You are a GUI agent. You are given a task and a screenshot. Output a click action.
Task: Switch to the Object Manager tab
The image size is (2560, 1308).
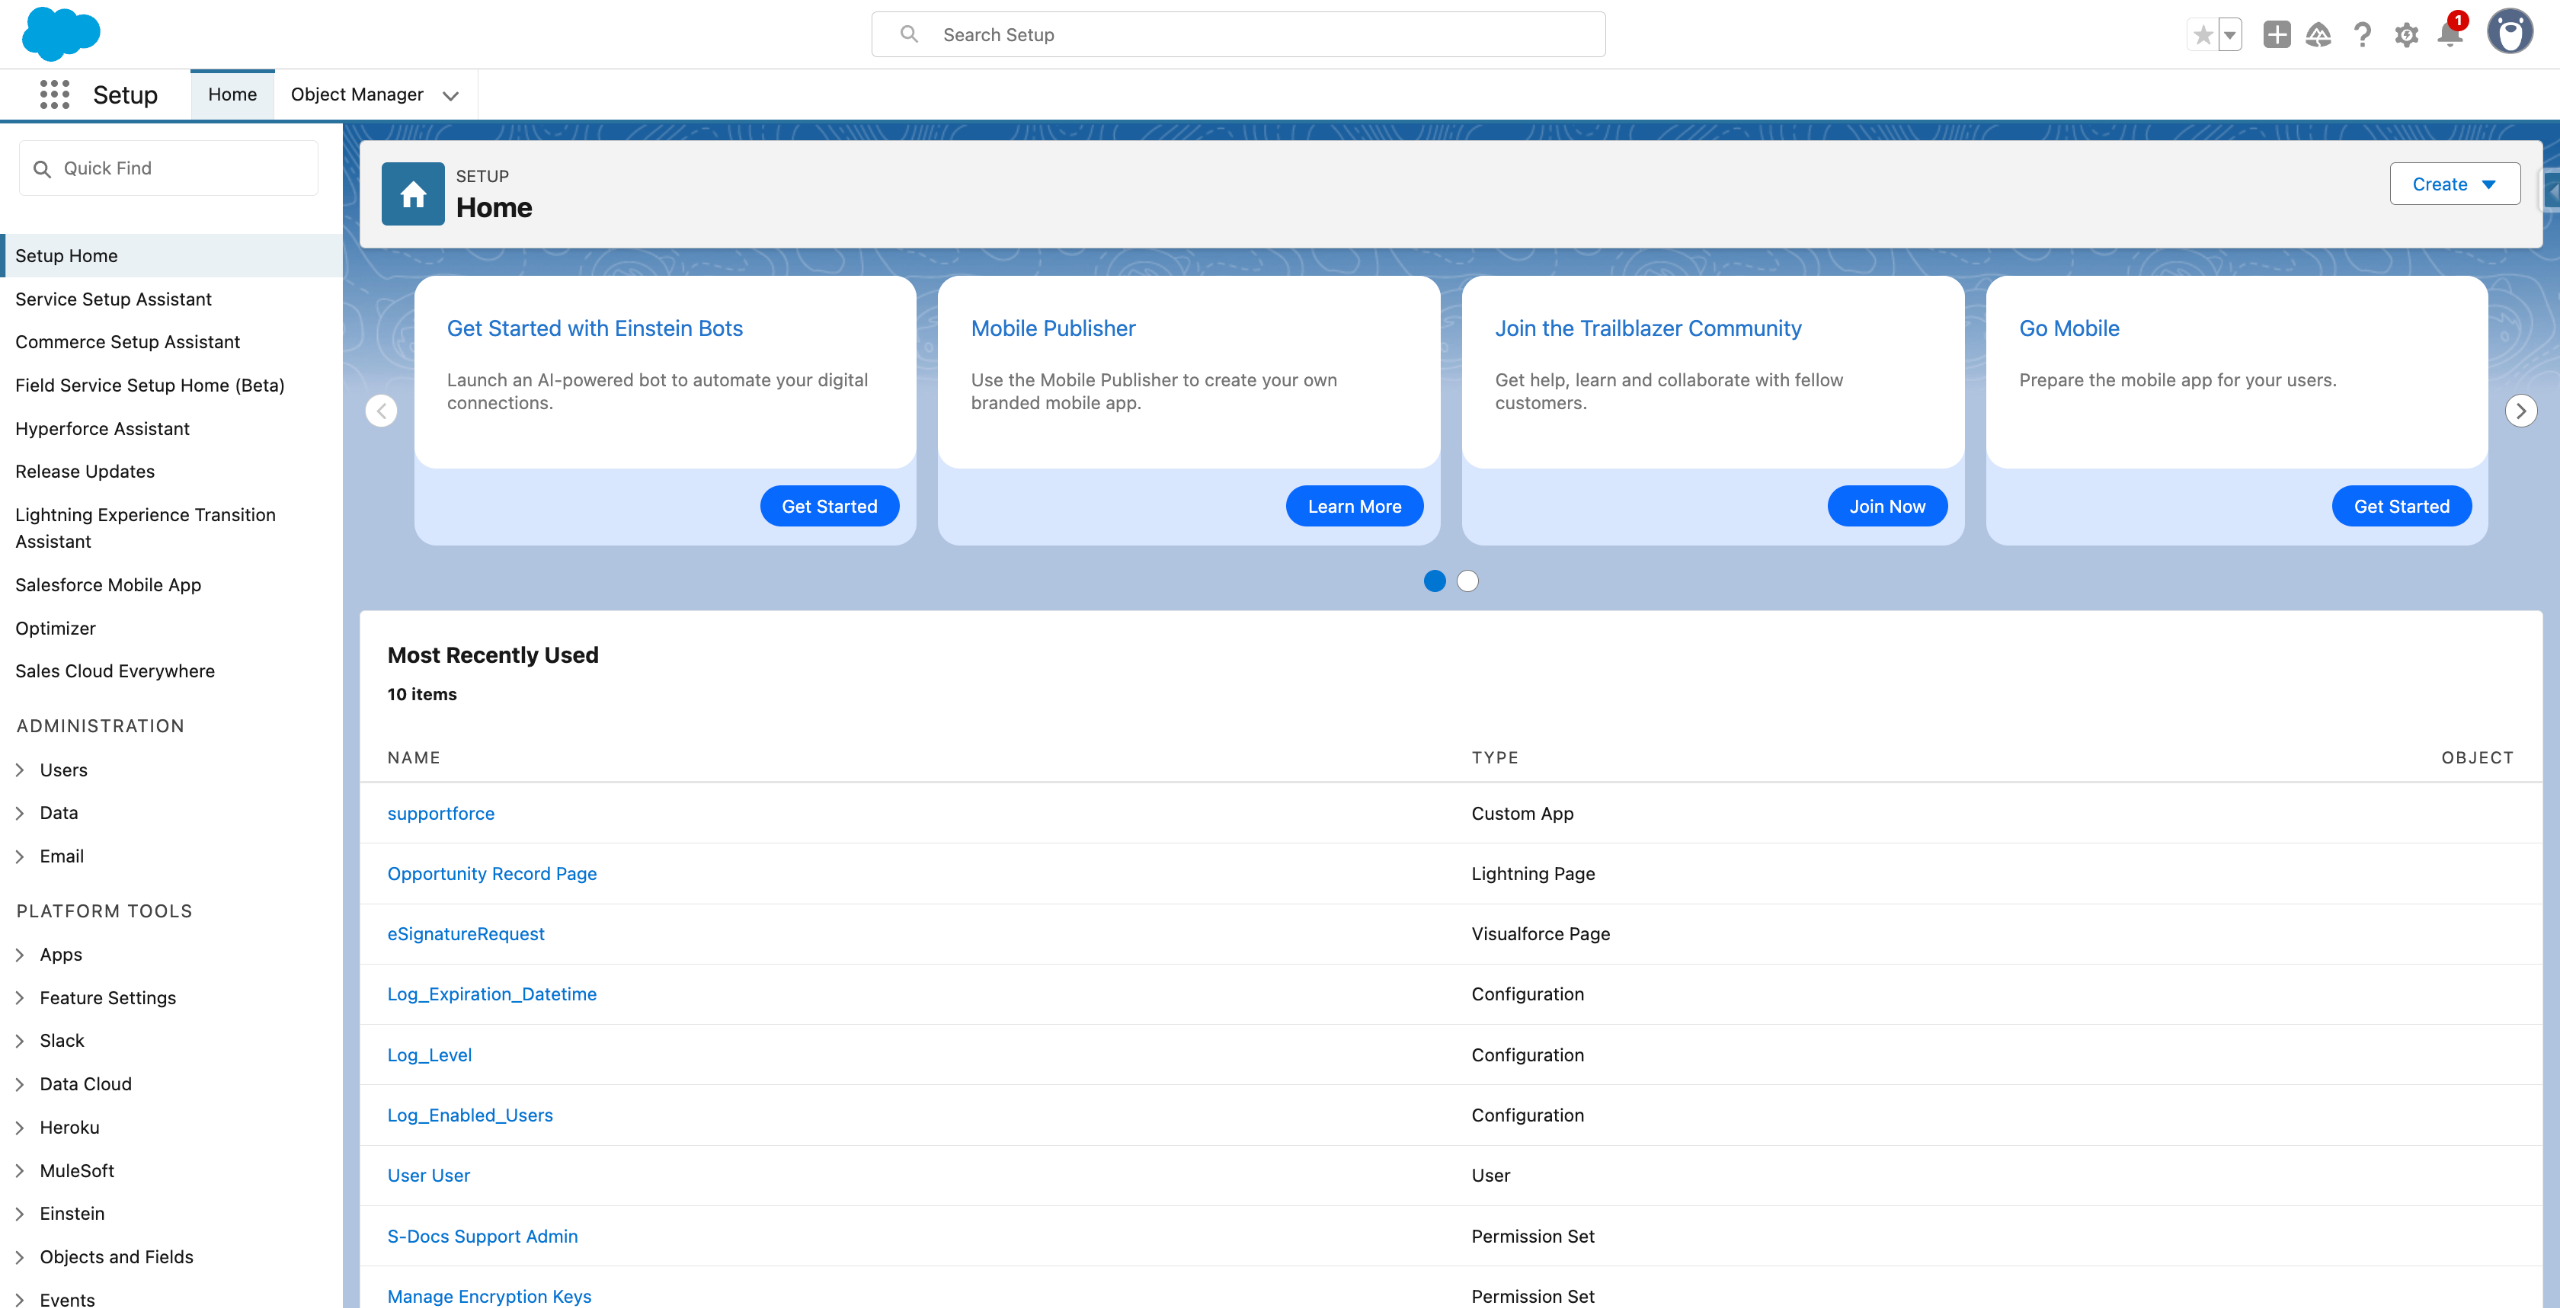click(357, 95)
